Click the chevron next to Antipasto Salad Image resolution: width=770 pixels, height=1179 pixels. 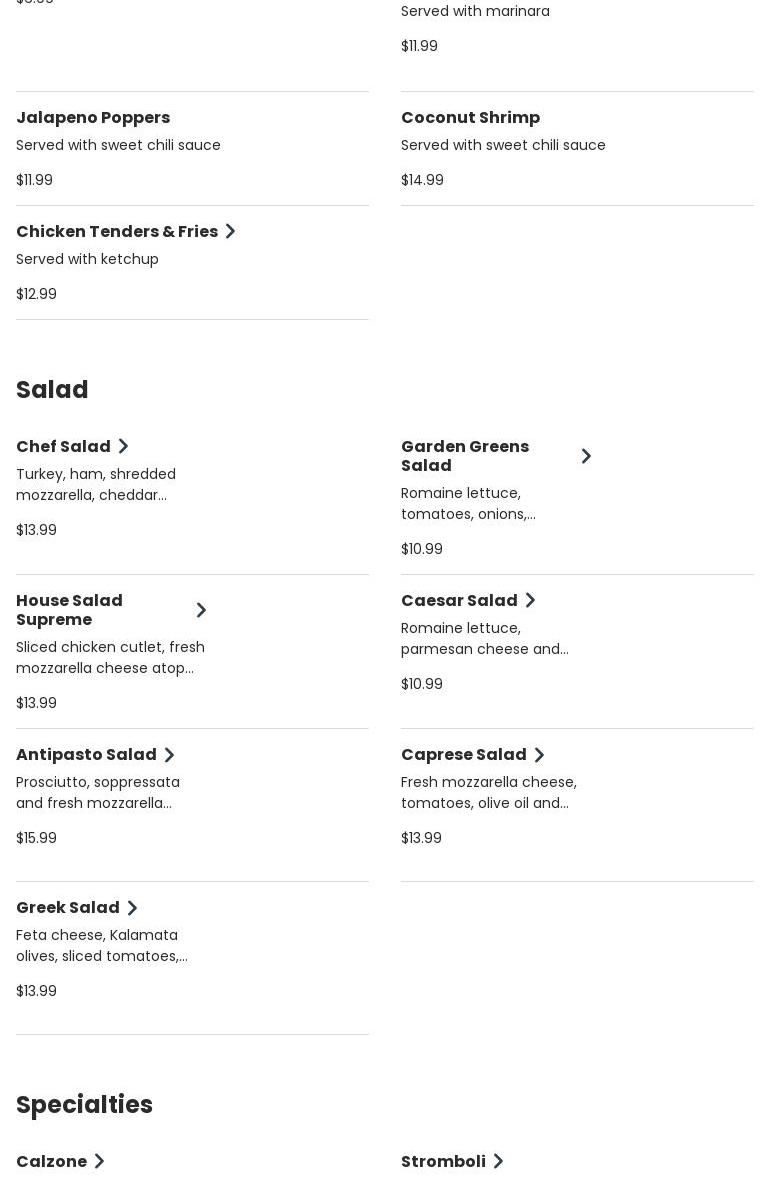[x=169, y=755]
